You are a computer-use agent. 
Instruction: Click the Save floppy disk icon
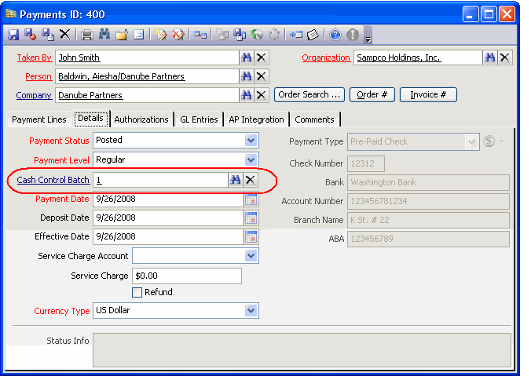point(13,34)
